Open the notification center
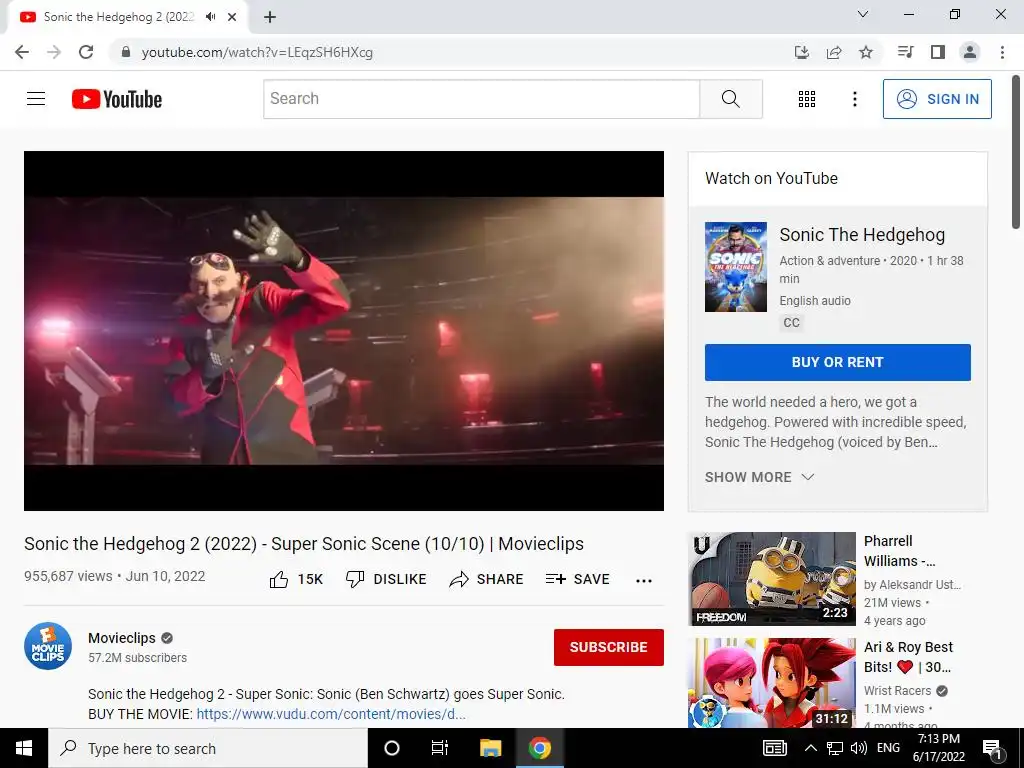The width and height of the screenshot is (1024, 768). pyautogui.click(x=993, y=749)
